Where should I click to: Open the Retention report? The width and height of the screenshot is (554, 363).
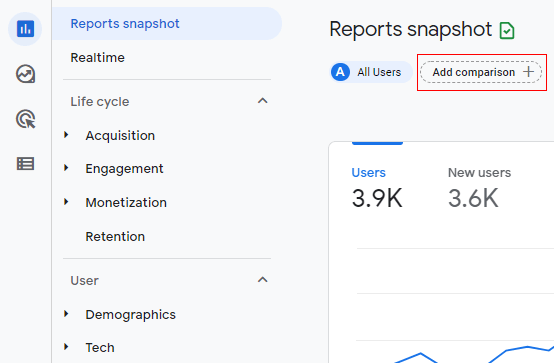115,236
